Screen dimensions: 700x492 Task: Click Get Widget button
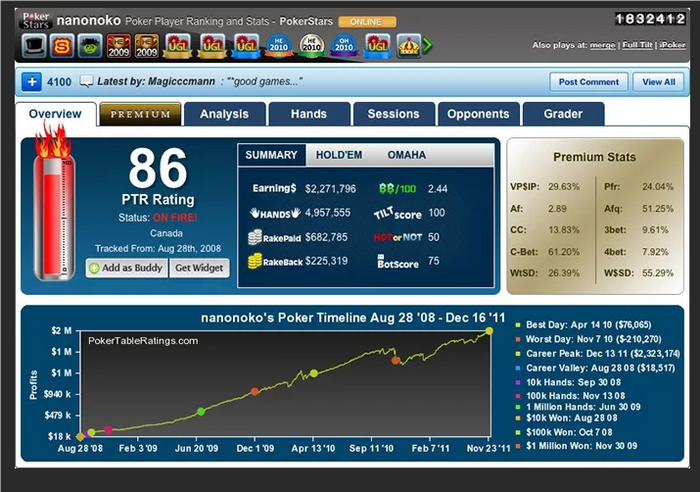199,268
